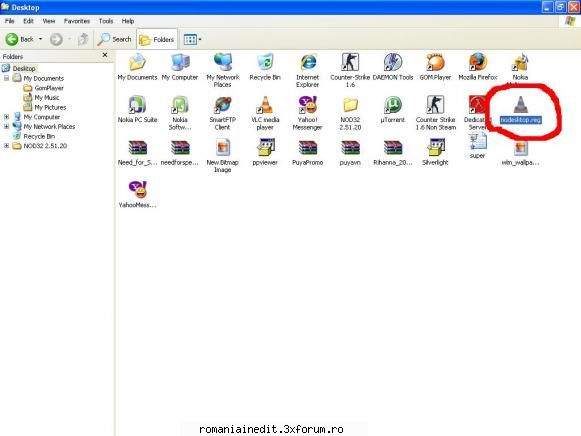
Task: Select the My Computer icon in file area
Action: (x=180, y=67)
